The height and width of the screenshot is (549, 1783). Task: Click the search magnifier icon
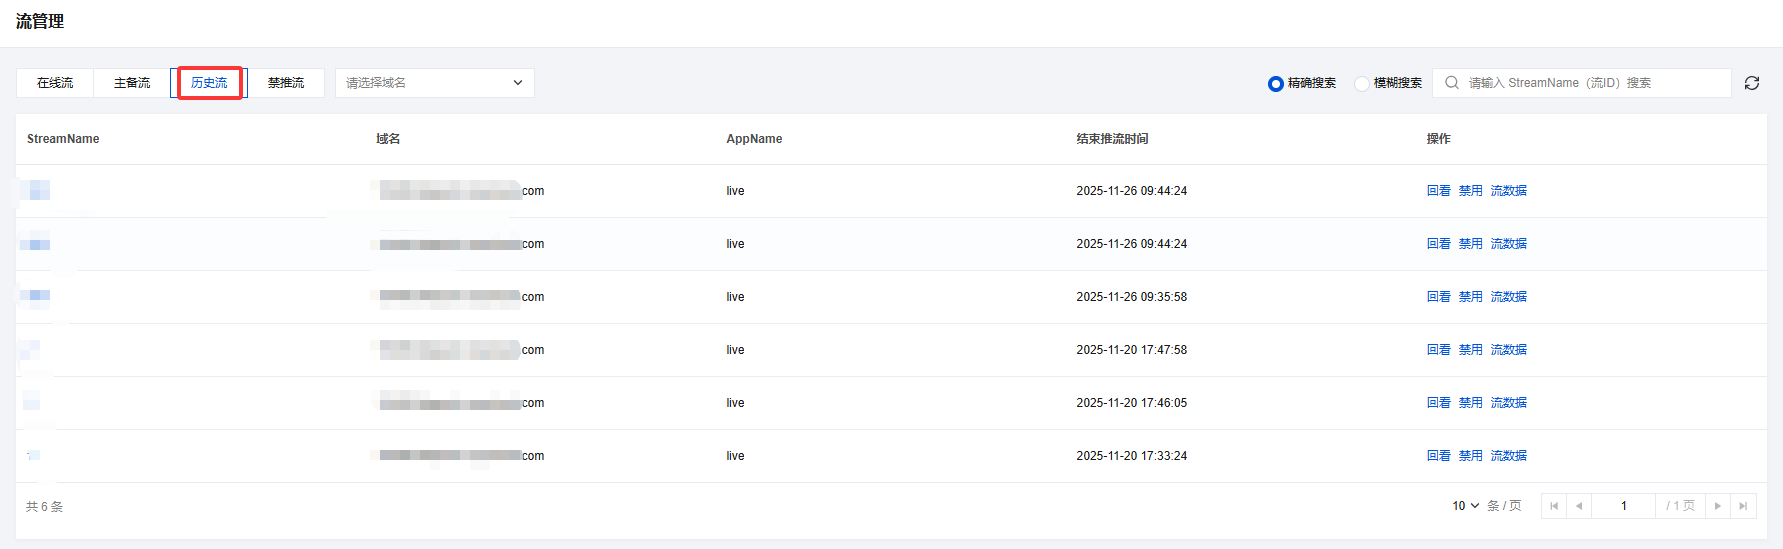[1452, 83]
